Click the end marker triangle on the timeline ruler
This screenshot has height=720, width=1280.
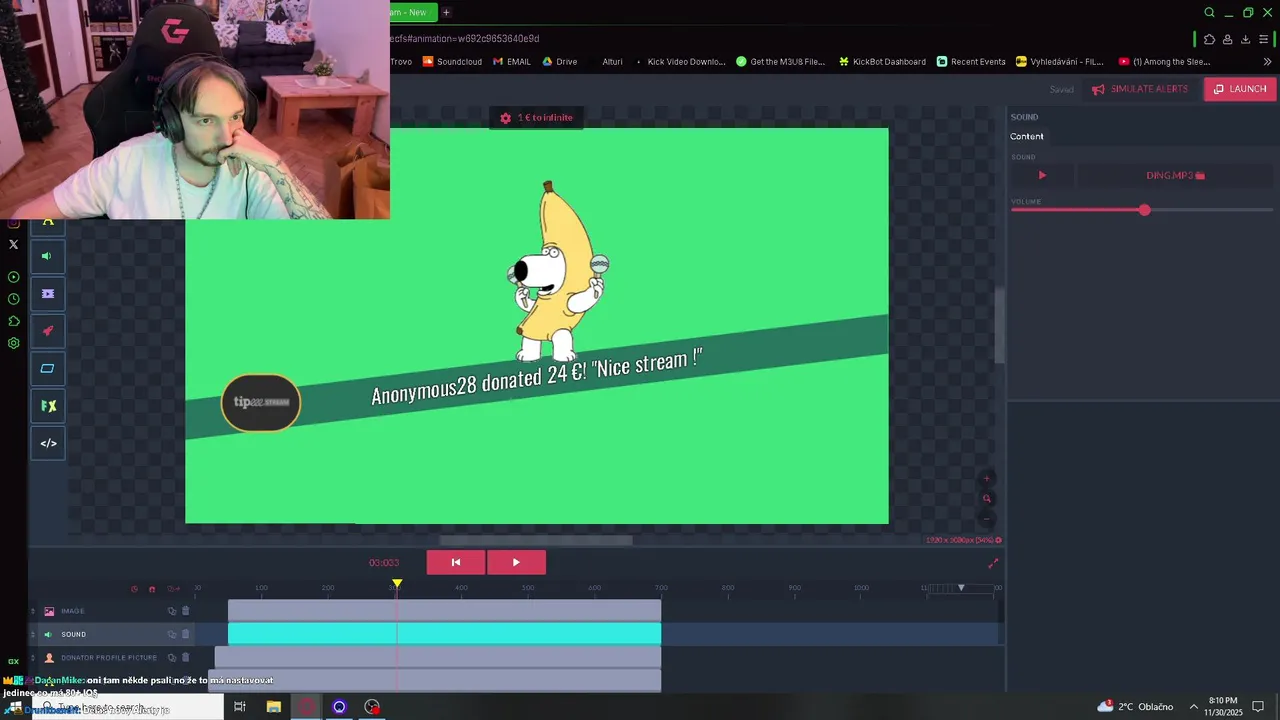961,587
